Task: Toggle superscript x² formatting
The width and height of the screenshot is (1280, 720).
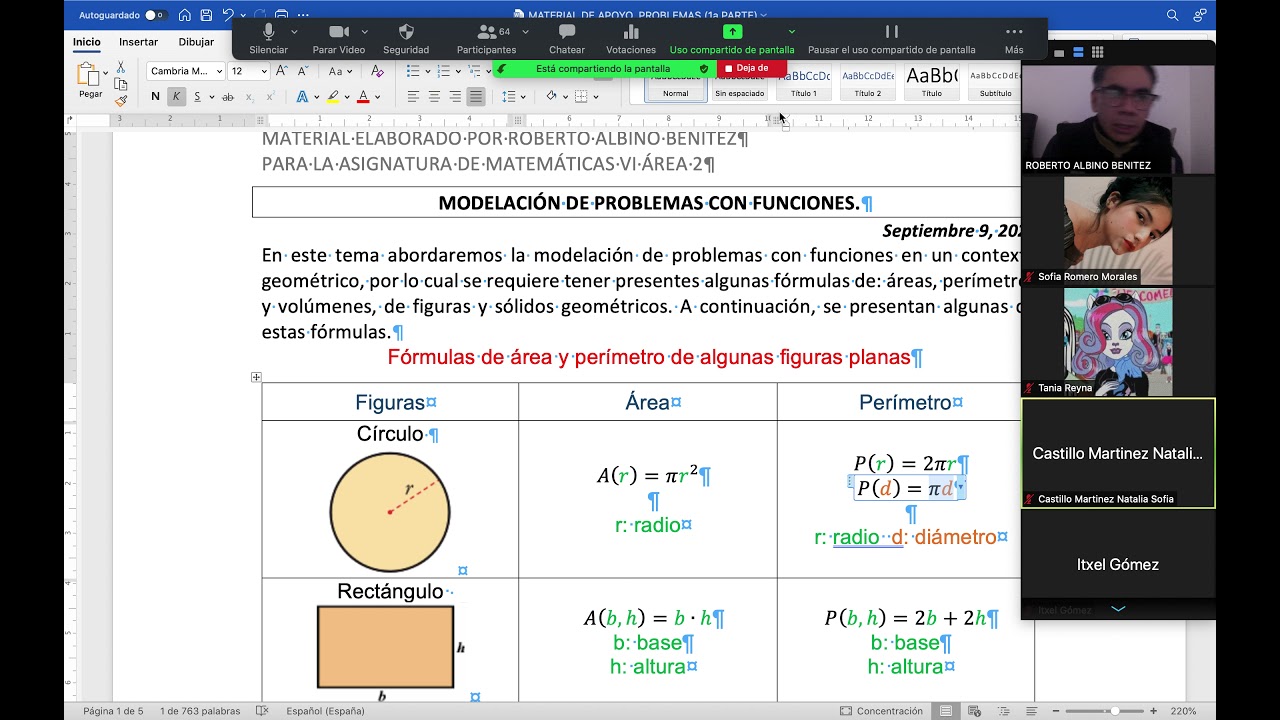Action: 270,97
